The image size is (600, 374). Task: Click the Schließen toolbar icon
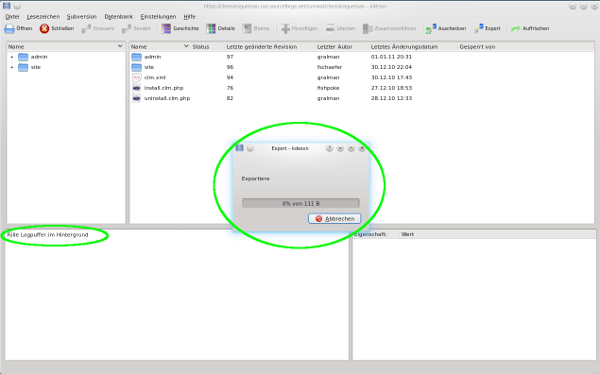(x=44, y=29)
